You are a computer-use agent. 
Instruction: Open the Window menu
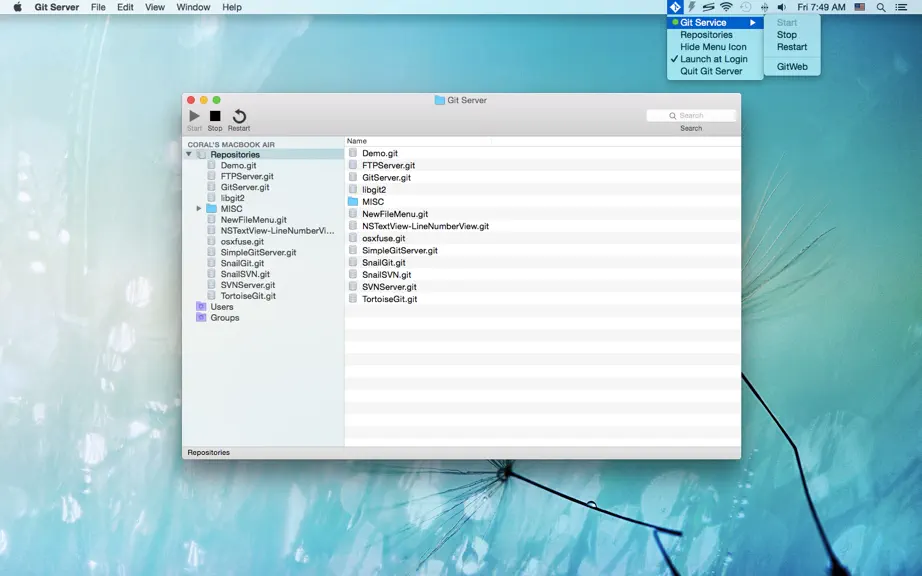pos(193,7)
